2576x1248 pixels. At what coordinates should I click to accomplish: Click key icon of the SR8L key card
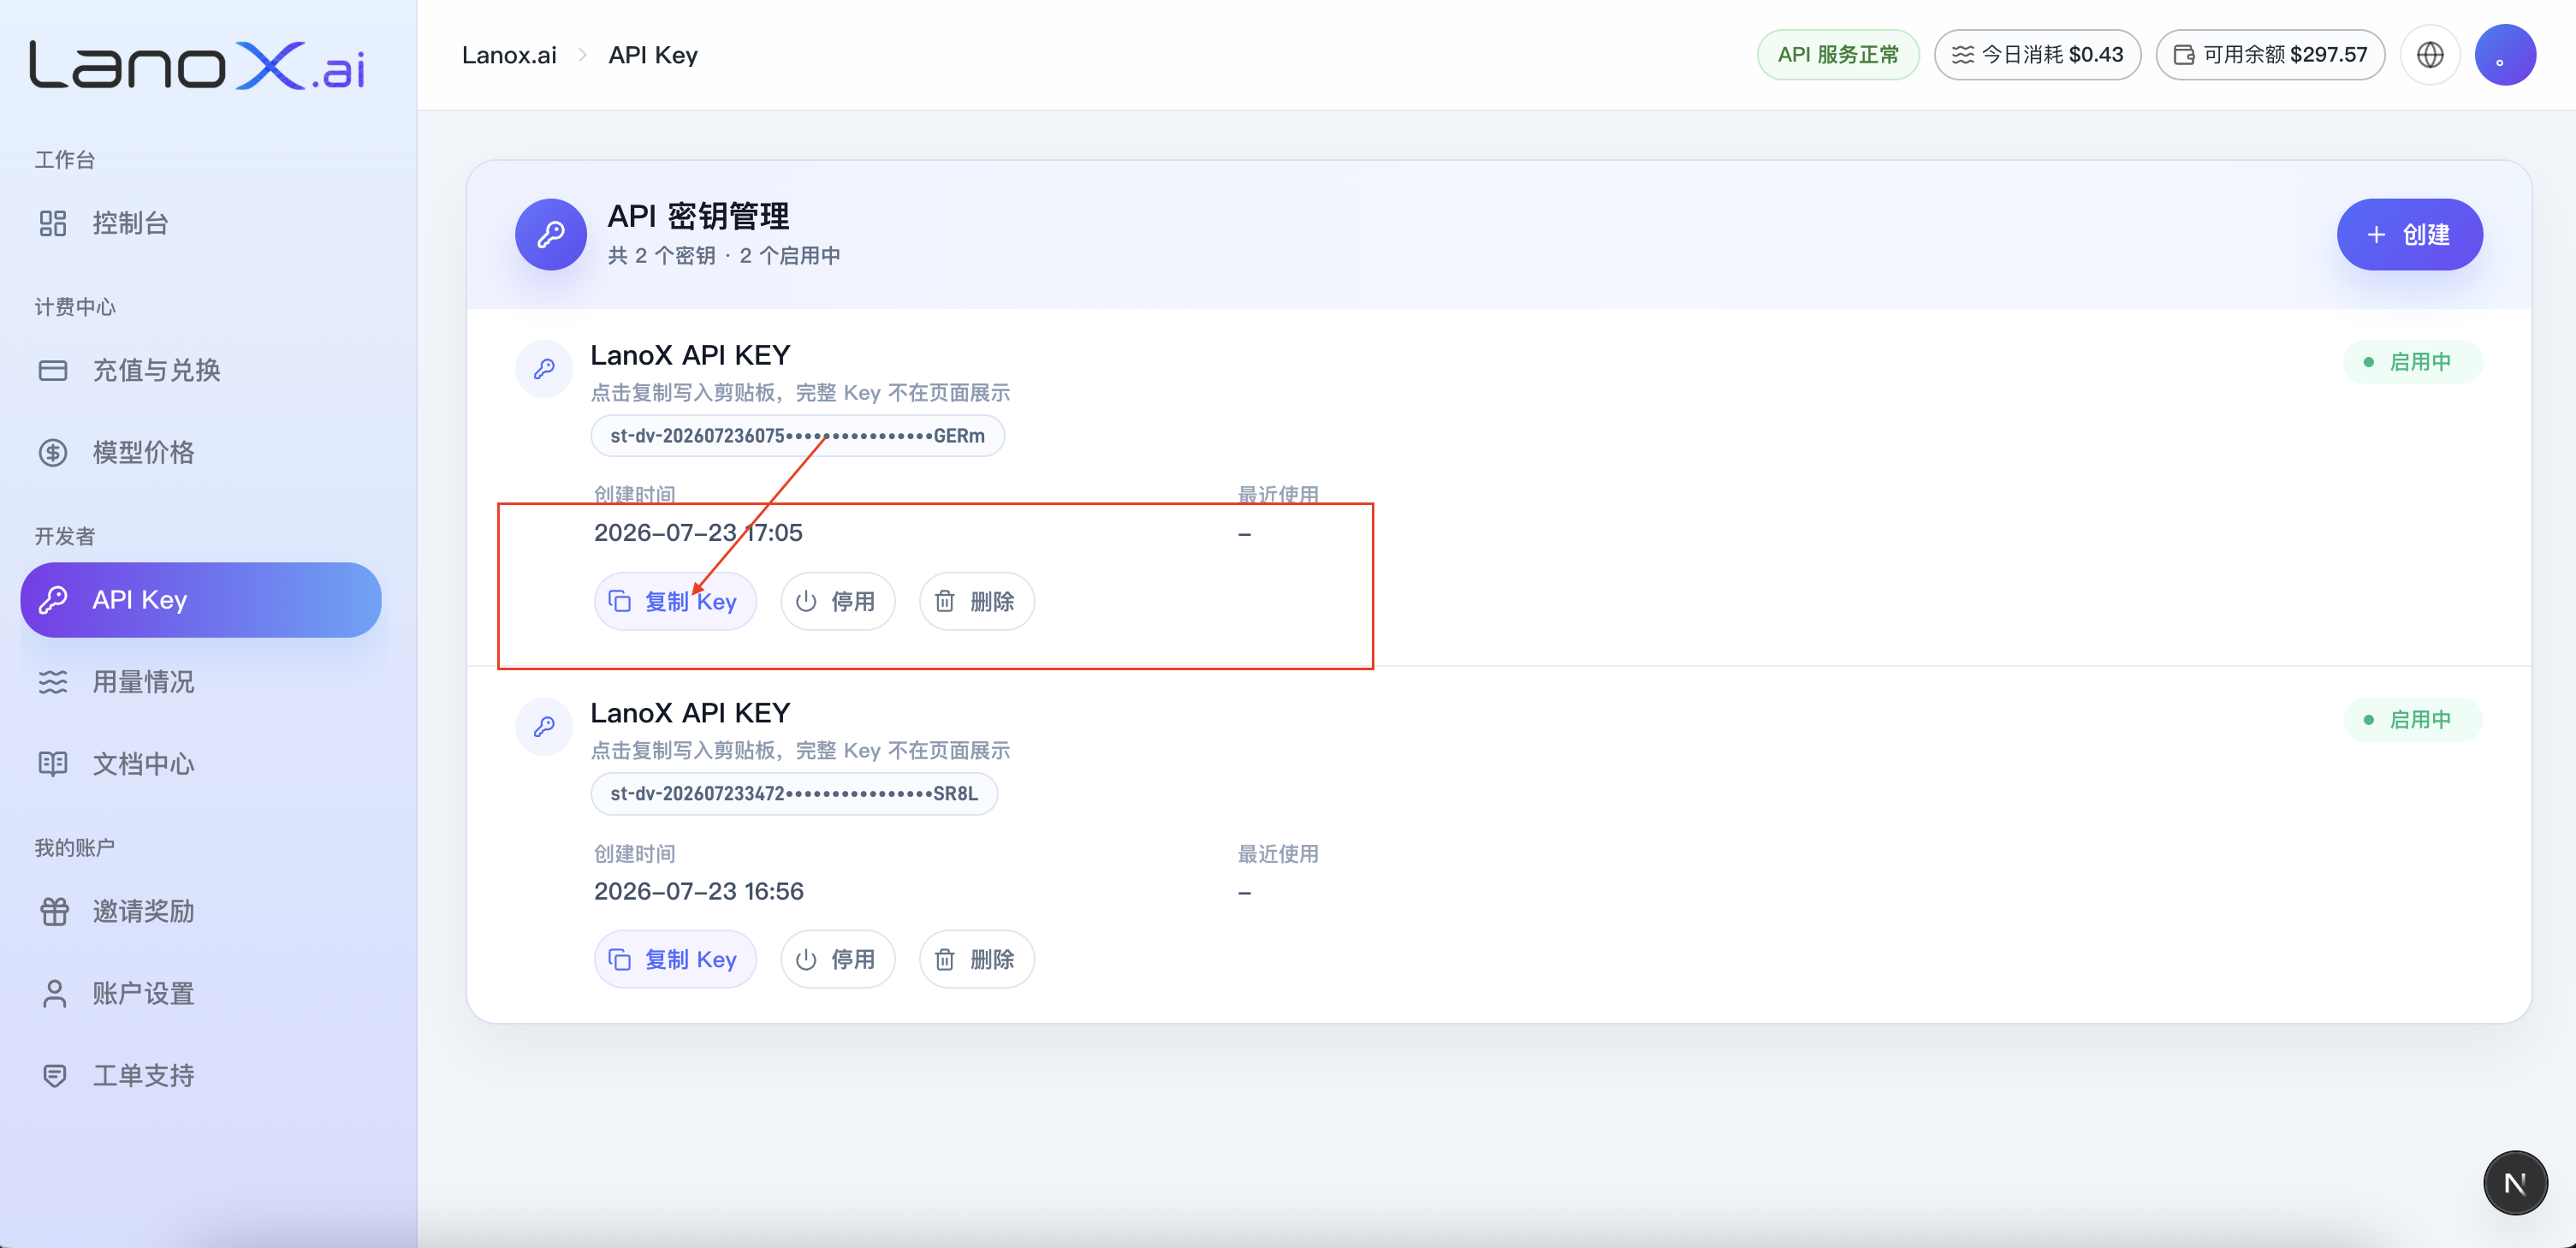pyautogui.click(x=544, y=727)
